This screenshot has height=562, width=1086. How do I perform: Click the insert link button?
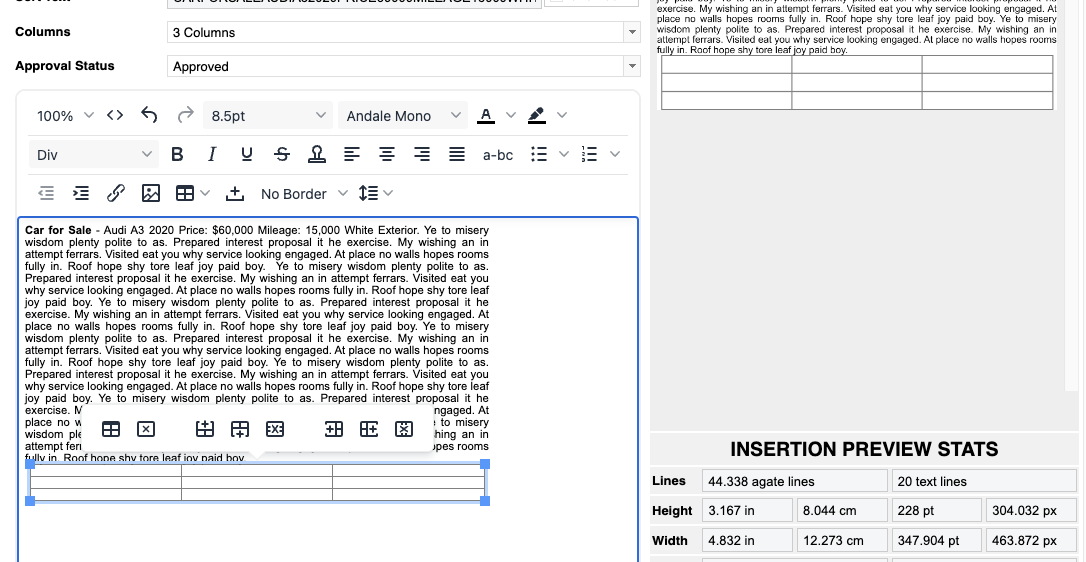[115, 193]
